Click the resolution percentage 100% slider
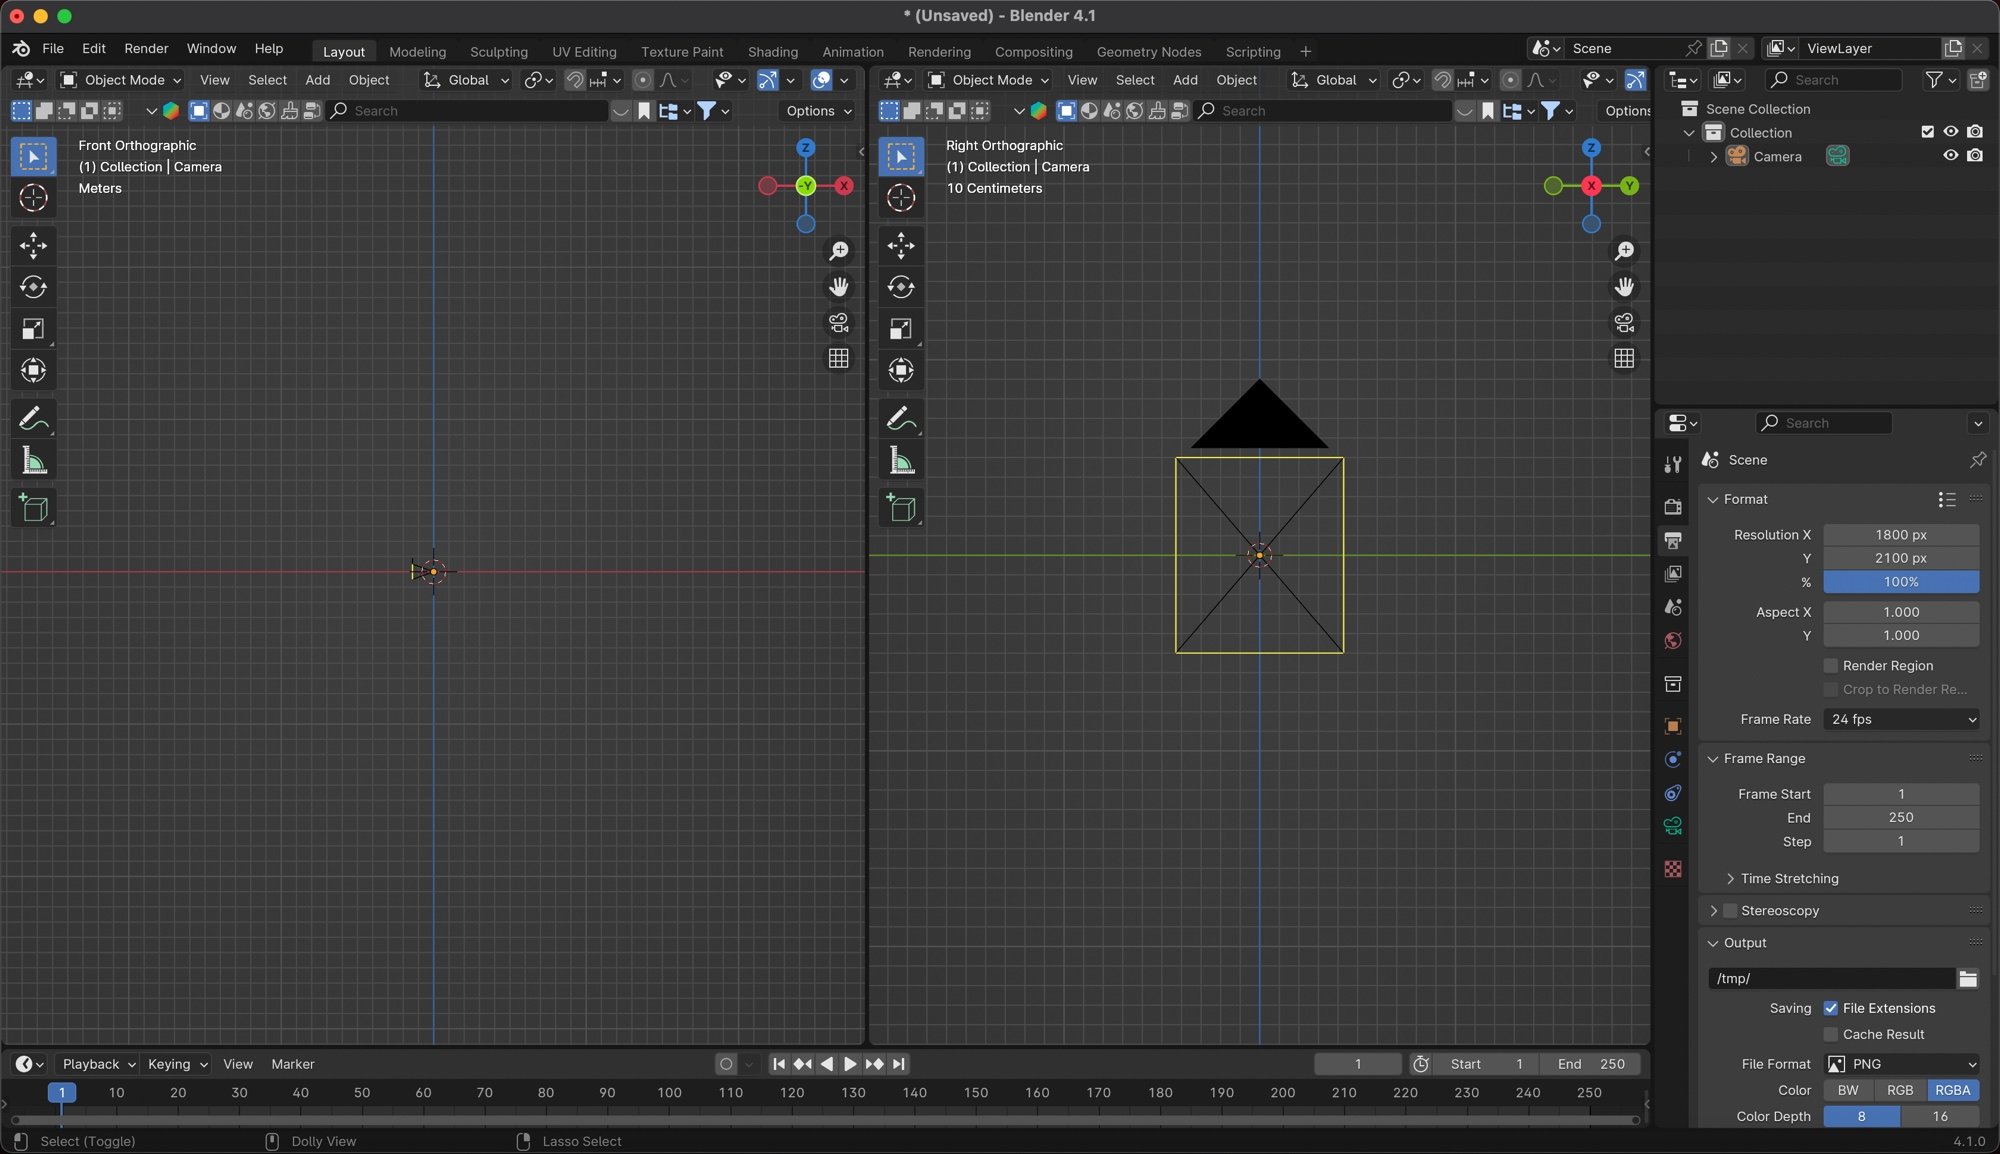2000x1154 pixels. click(x=1901, y=583)
